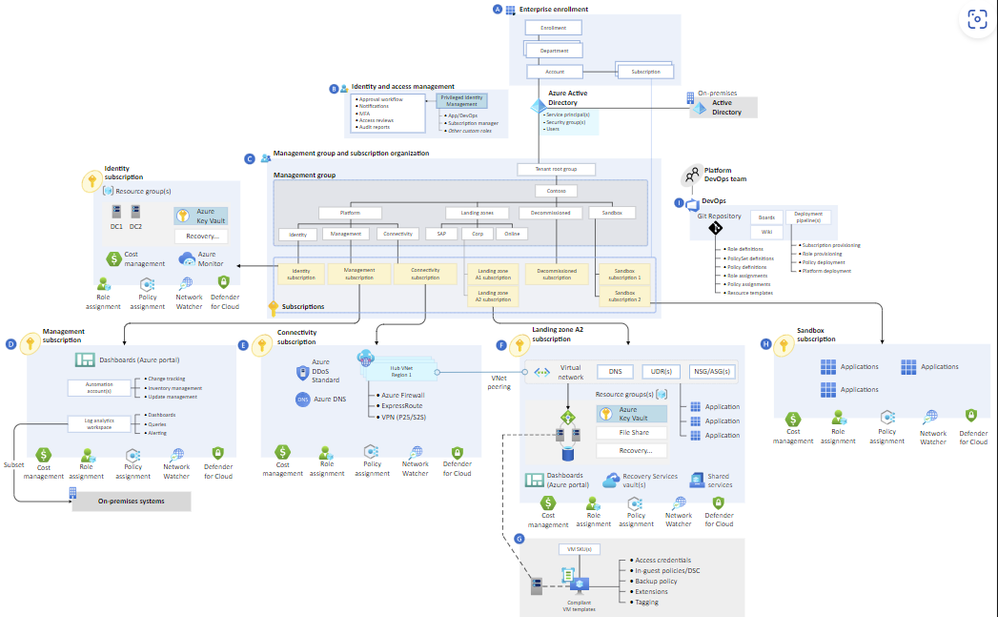
Task: Click the on-premises Active Directory icon
Action: [x=699, y=108]
